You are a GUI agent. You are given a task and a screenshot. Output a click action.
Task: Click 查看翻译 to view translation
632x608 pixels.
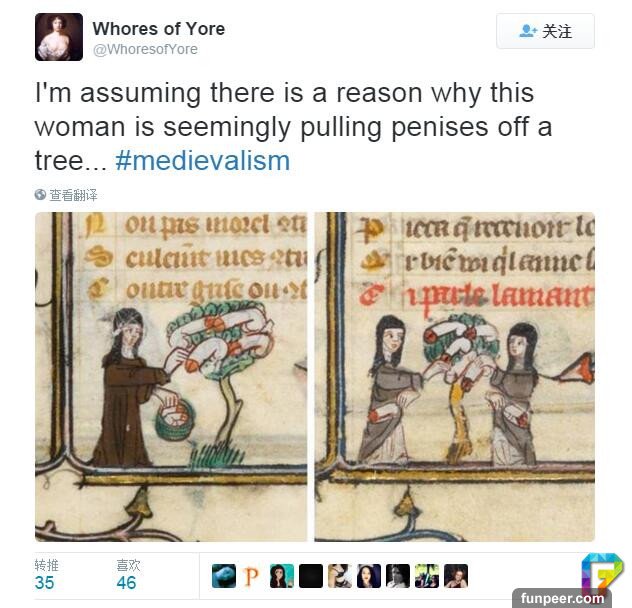point(73,195)
